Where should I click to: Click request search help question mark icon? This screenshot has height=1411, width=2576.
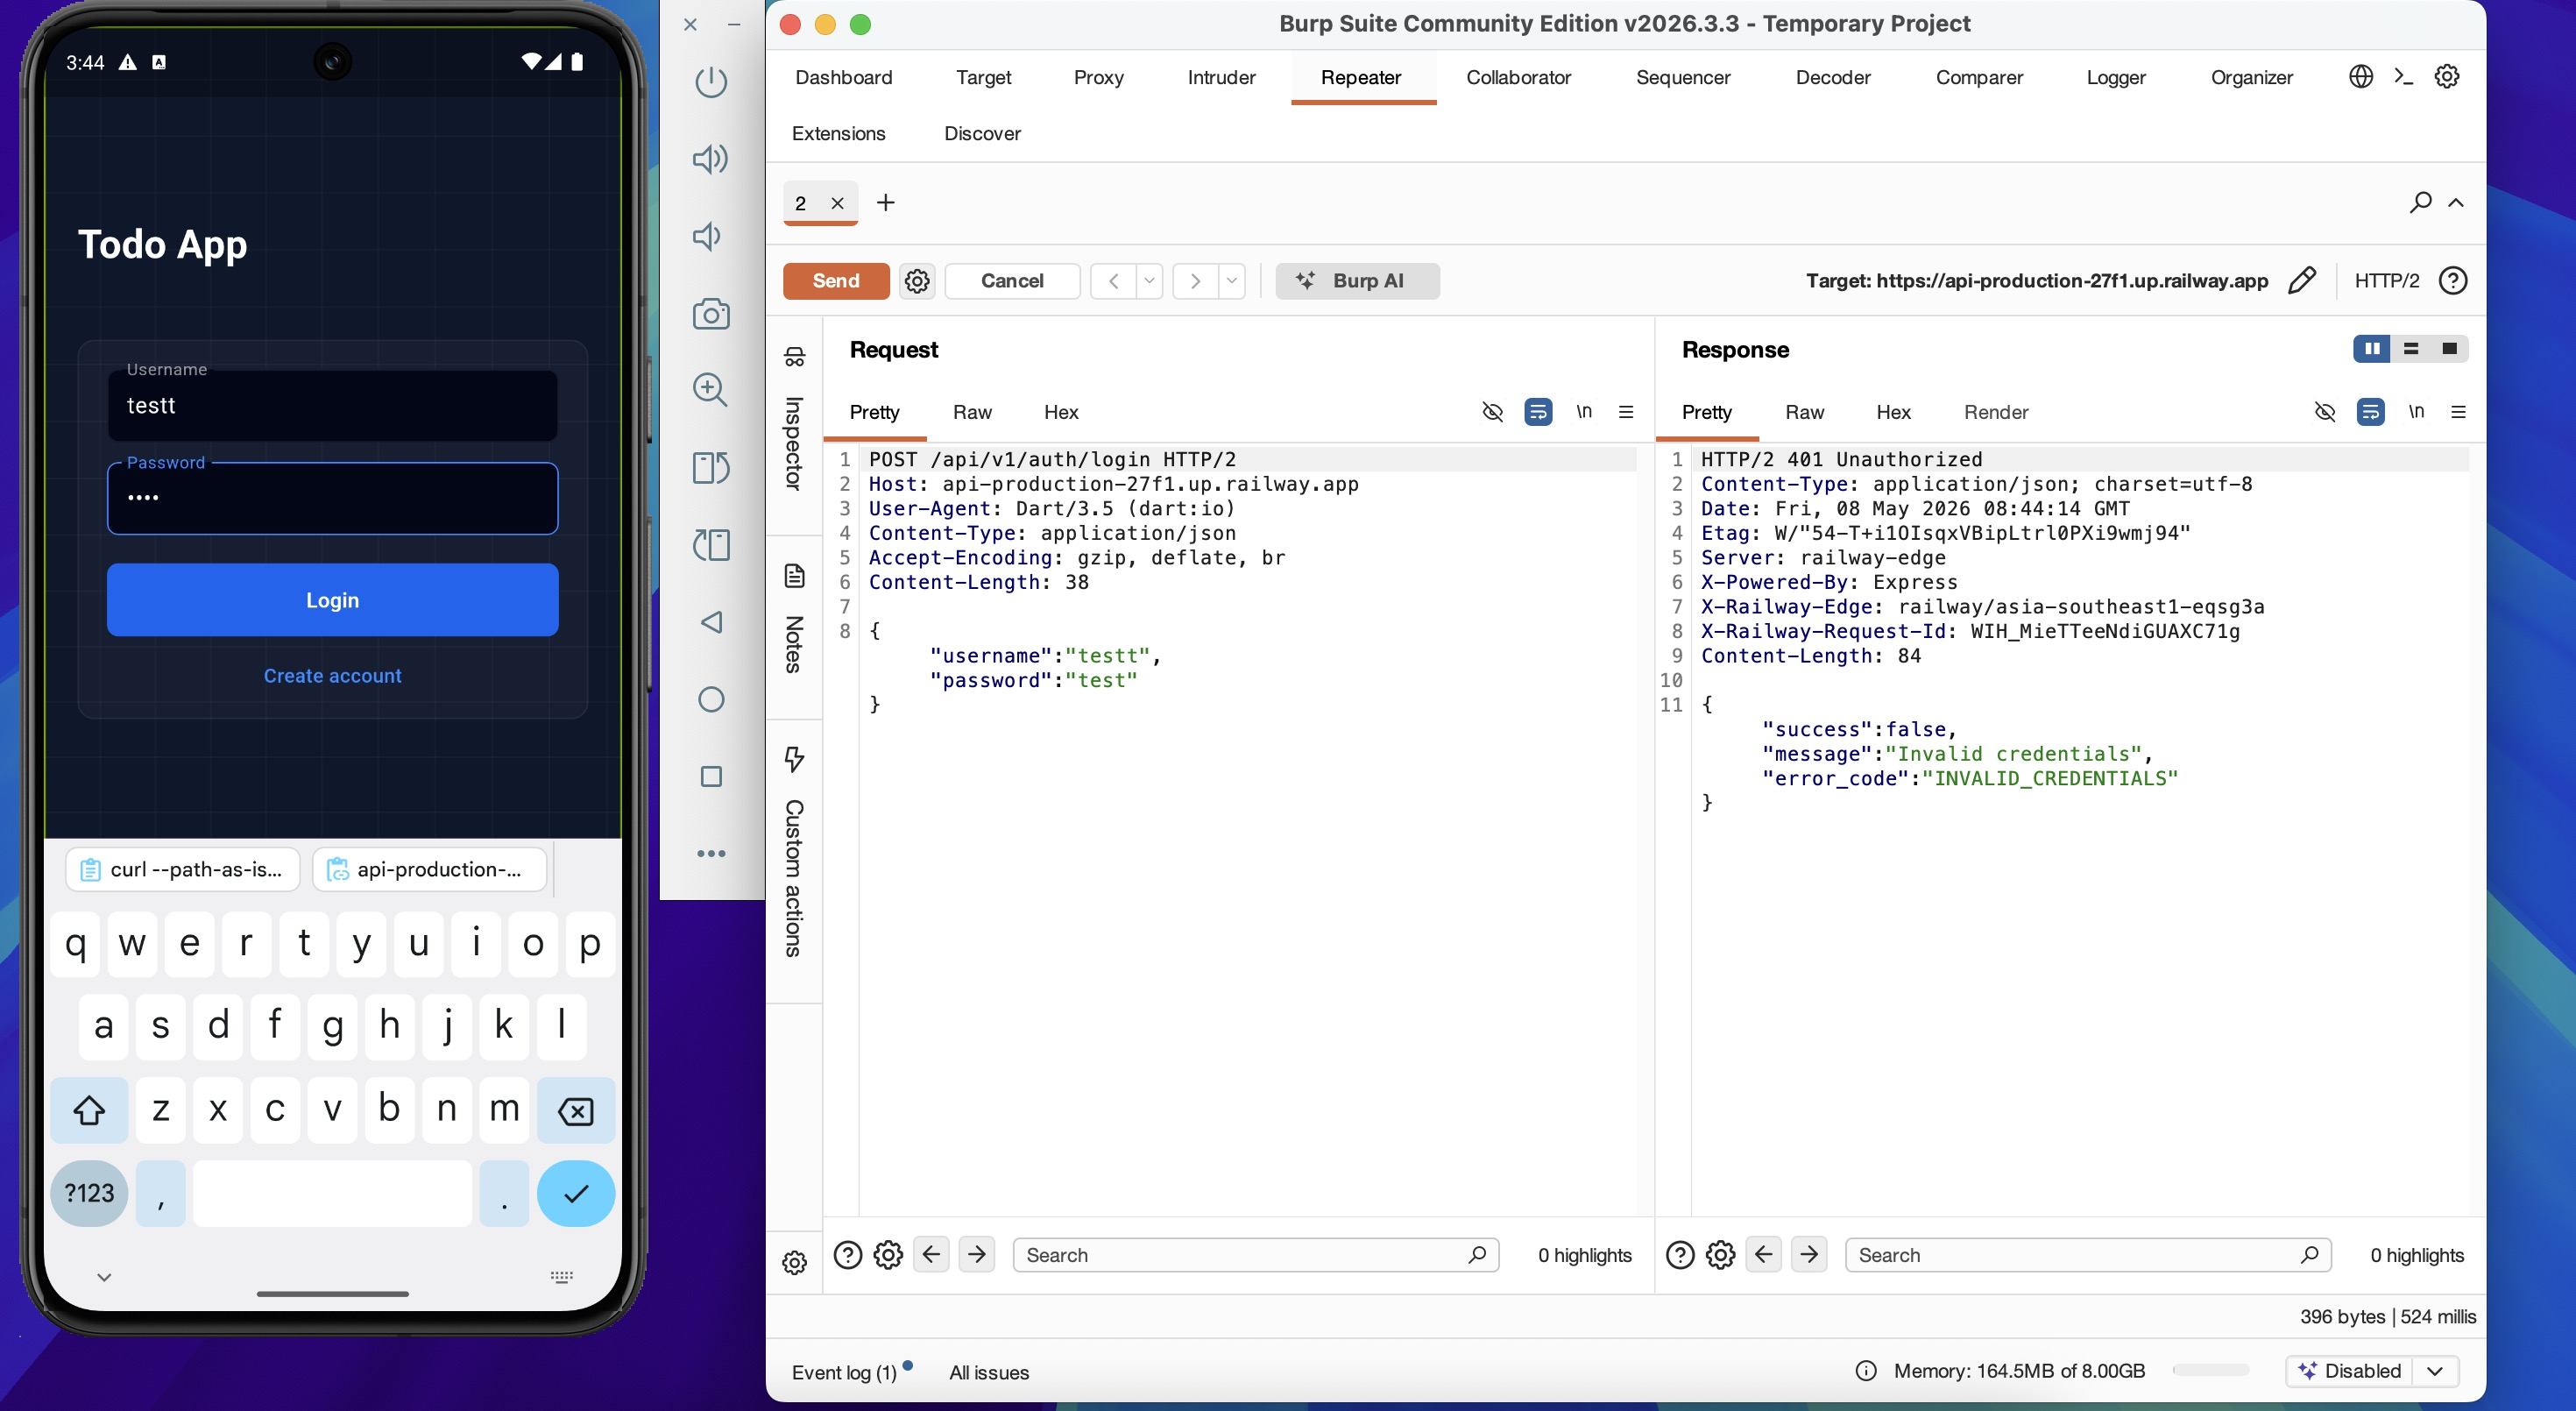coord(847,1255)
